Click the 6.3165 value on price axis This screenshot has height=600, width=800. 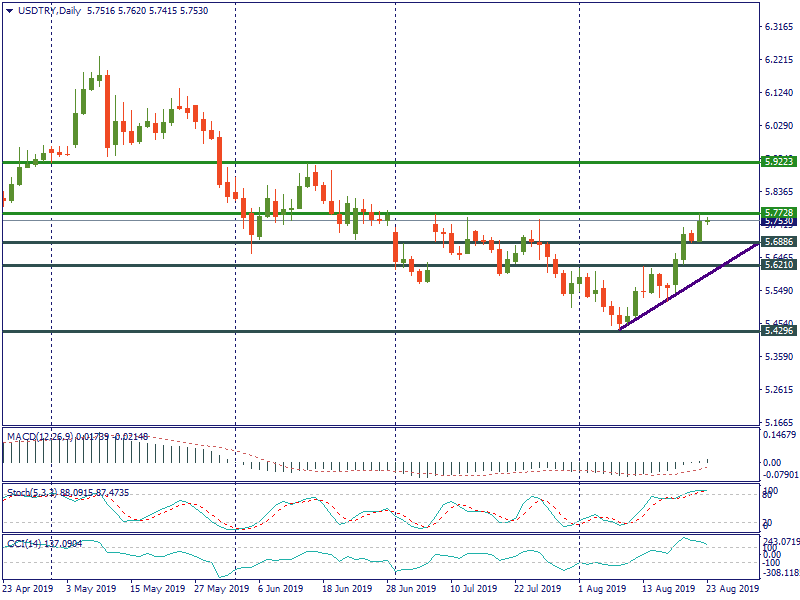(779, 27)
